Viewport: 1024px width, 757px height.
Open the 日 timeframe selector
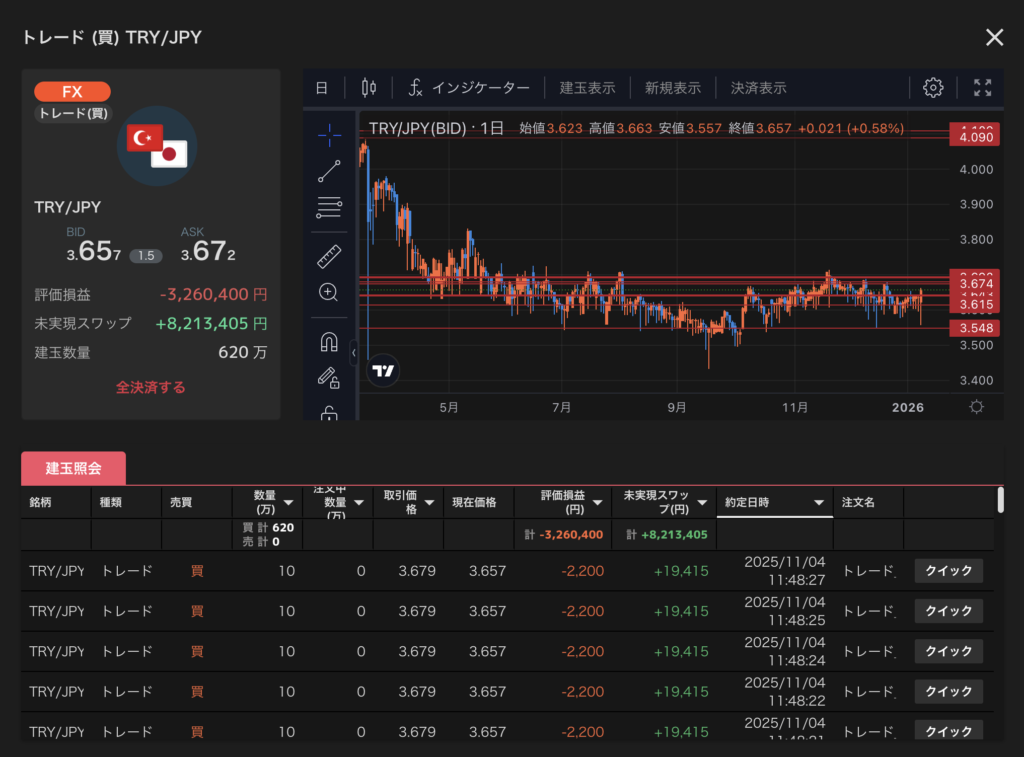(322, 88)
